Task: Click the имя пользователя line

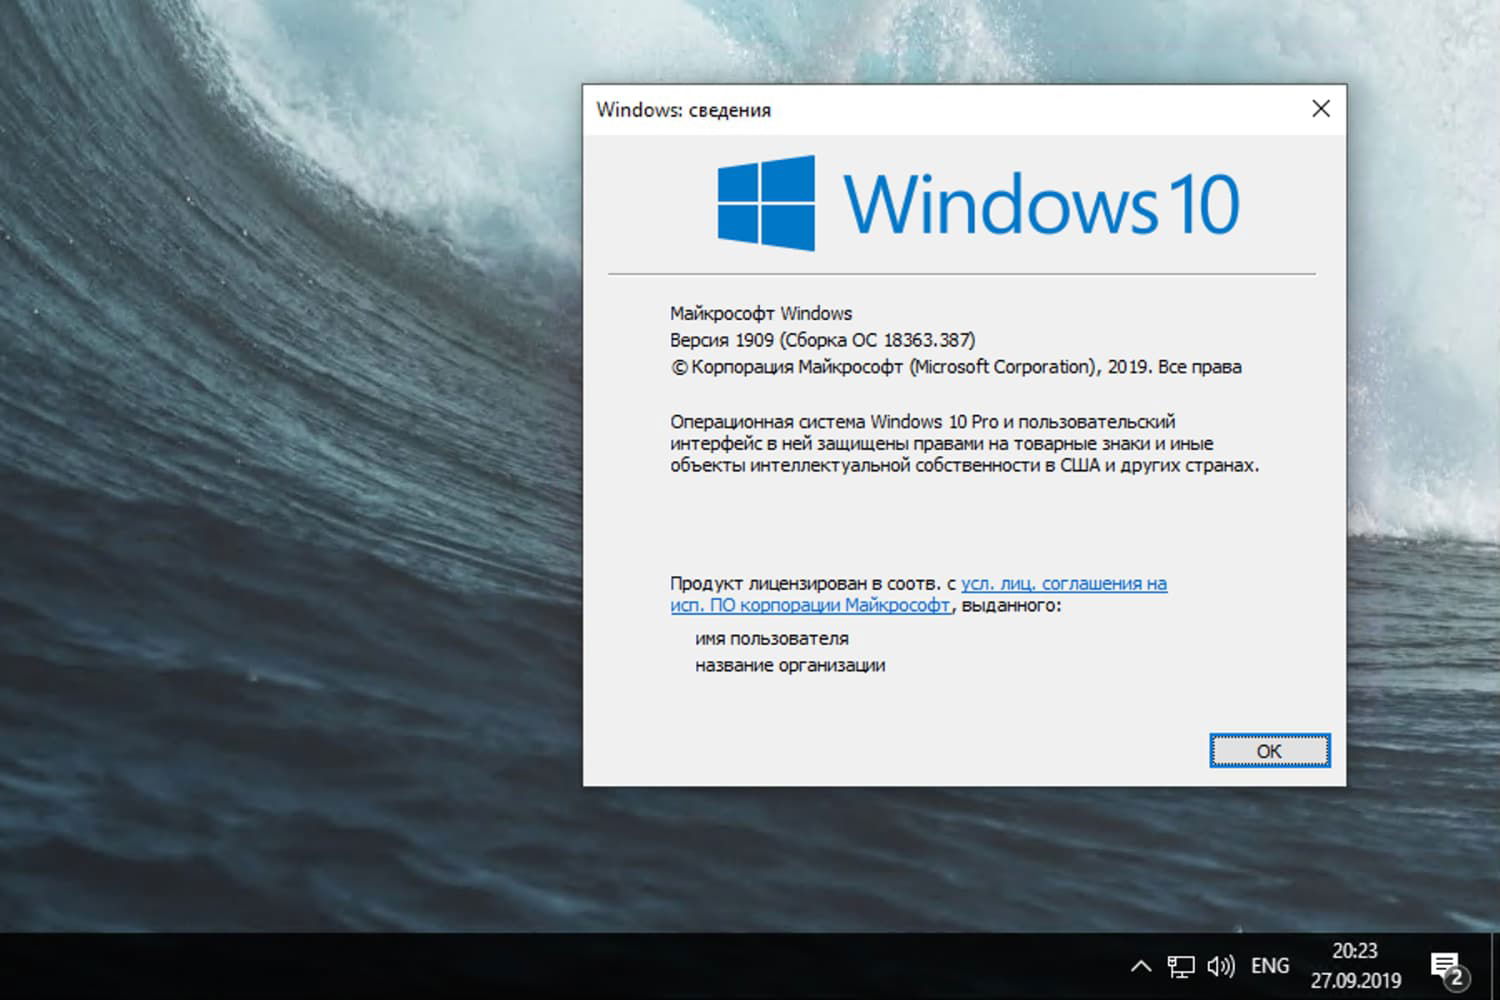Action: click(x=771, y=638)
